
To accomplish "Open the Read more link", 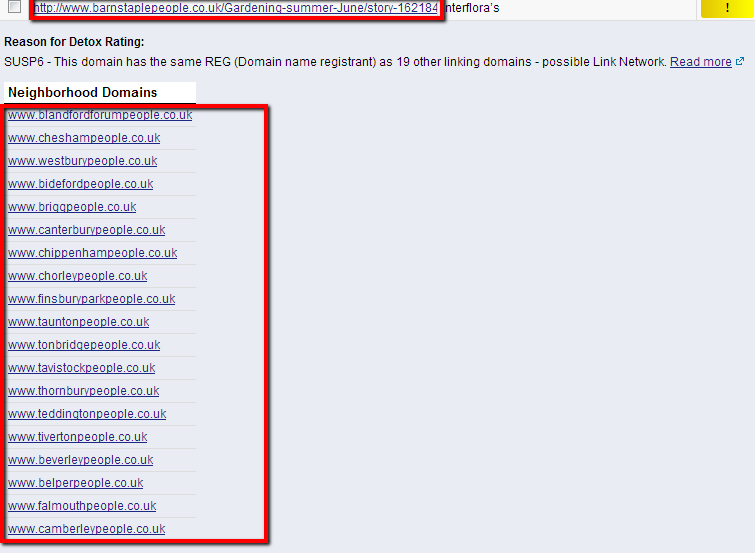I will pos(701,62).
